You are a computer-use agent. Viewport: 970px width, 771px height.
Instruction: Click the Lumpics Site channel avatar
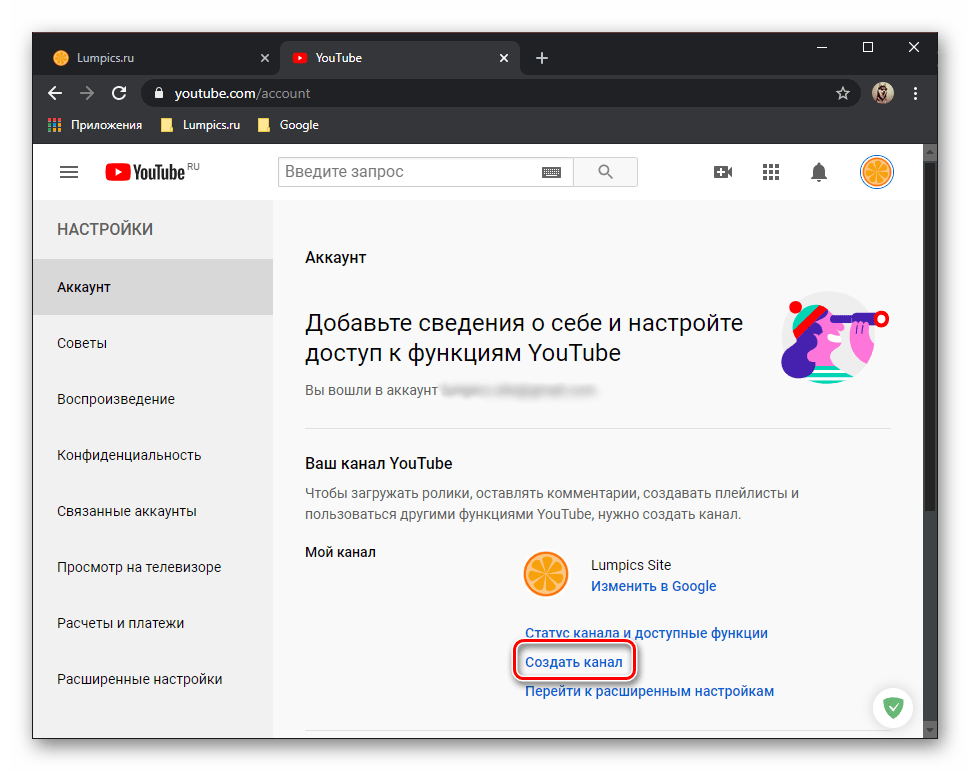(546, 574)
